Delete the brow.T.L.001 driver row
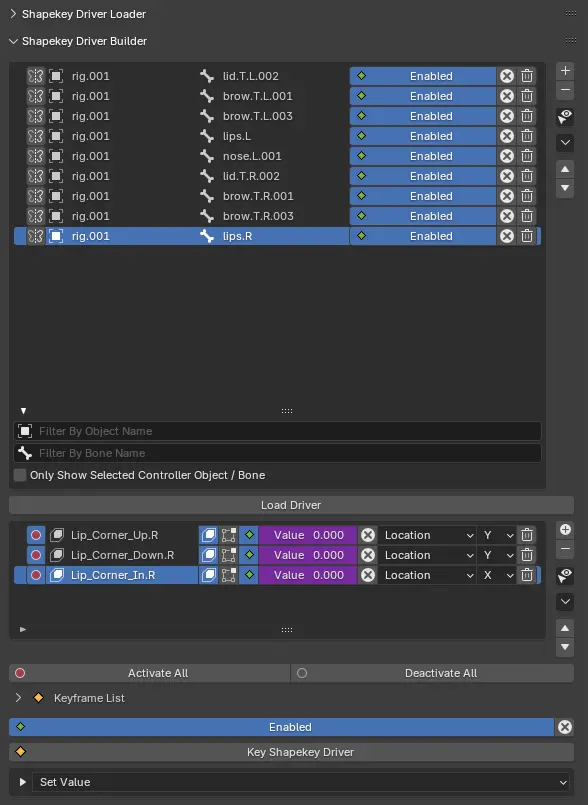The width and height of the screenshot is (588, 805). pos(527,96)
